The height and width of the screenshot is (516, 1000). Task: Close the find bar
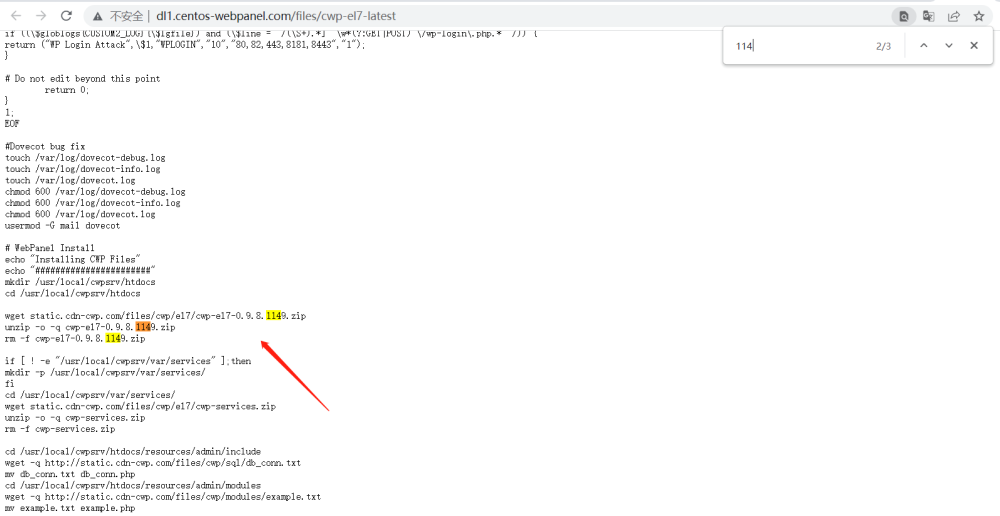[x=974, y=45]
